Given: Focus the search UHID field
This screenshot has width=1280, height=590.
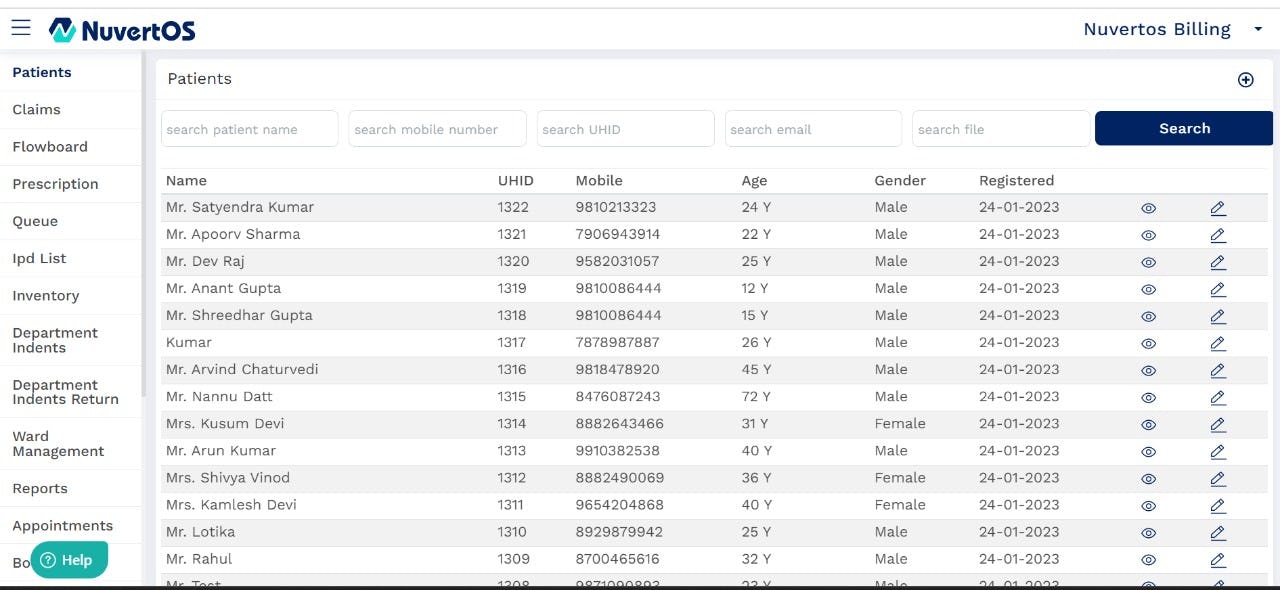Looking at the screenshot, I should point(625,129).
